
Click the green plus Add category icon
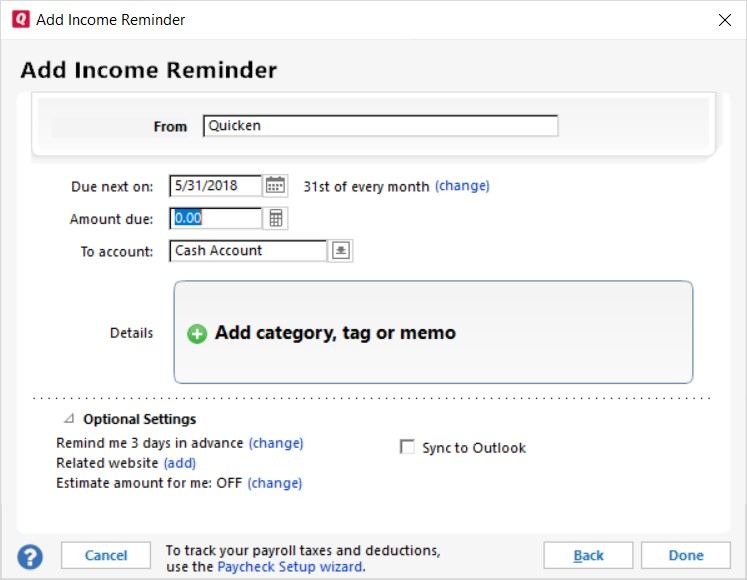tap(197, 334)
